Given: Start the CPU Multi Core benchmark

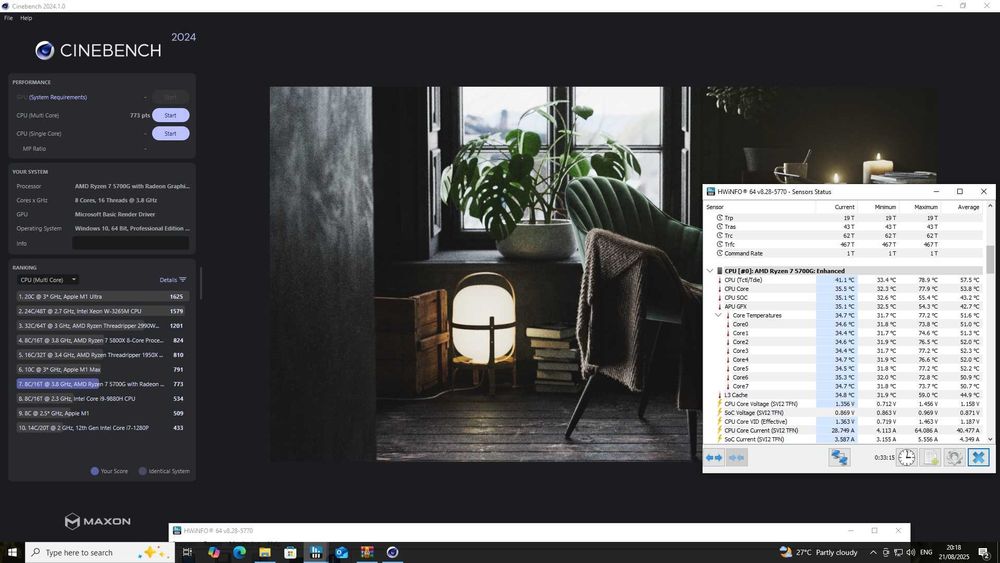Looking at the screenshot, I should tap(170, 115).
